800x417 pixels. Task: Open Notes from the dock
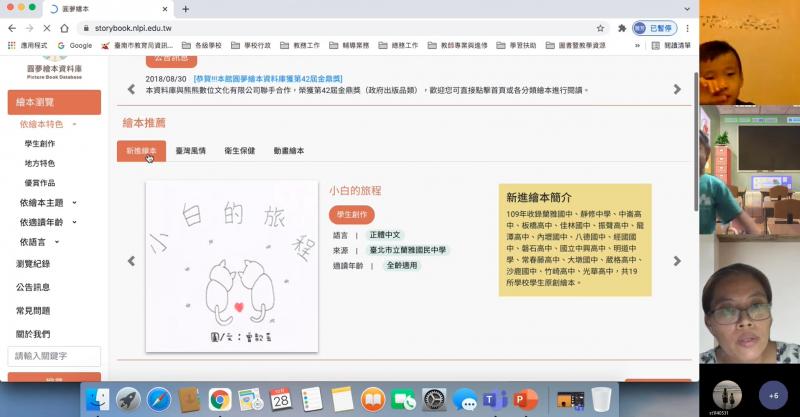point(342,399)
